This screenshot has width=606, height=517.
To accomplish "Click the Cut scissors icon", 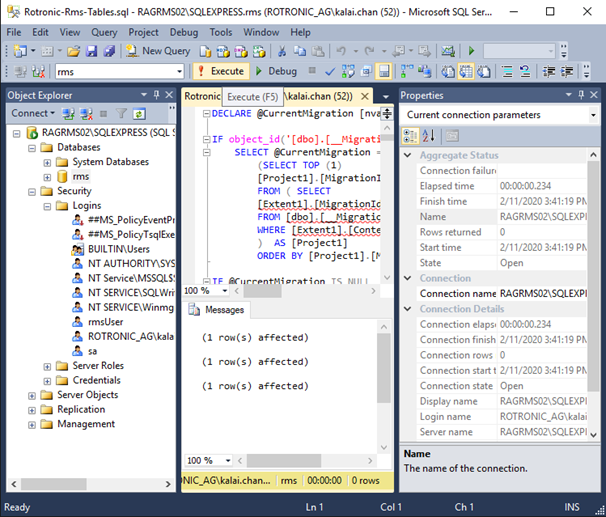I will (x=282, y=51).
